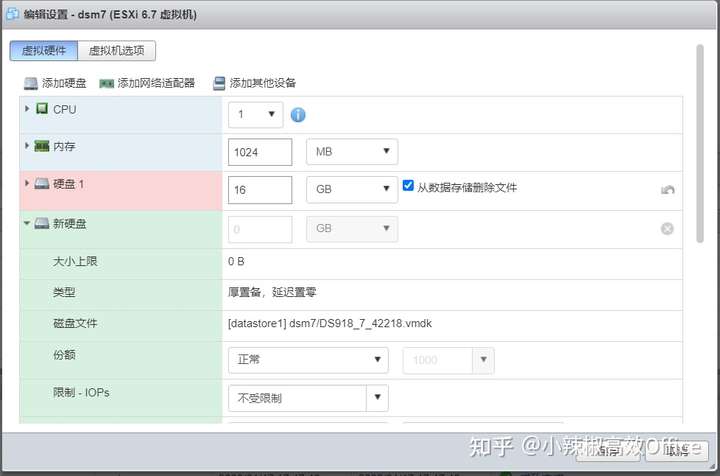Viewport: 720px width, 476px height.
Task: Click the 份额 label
Action: 64,354
